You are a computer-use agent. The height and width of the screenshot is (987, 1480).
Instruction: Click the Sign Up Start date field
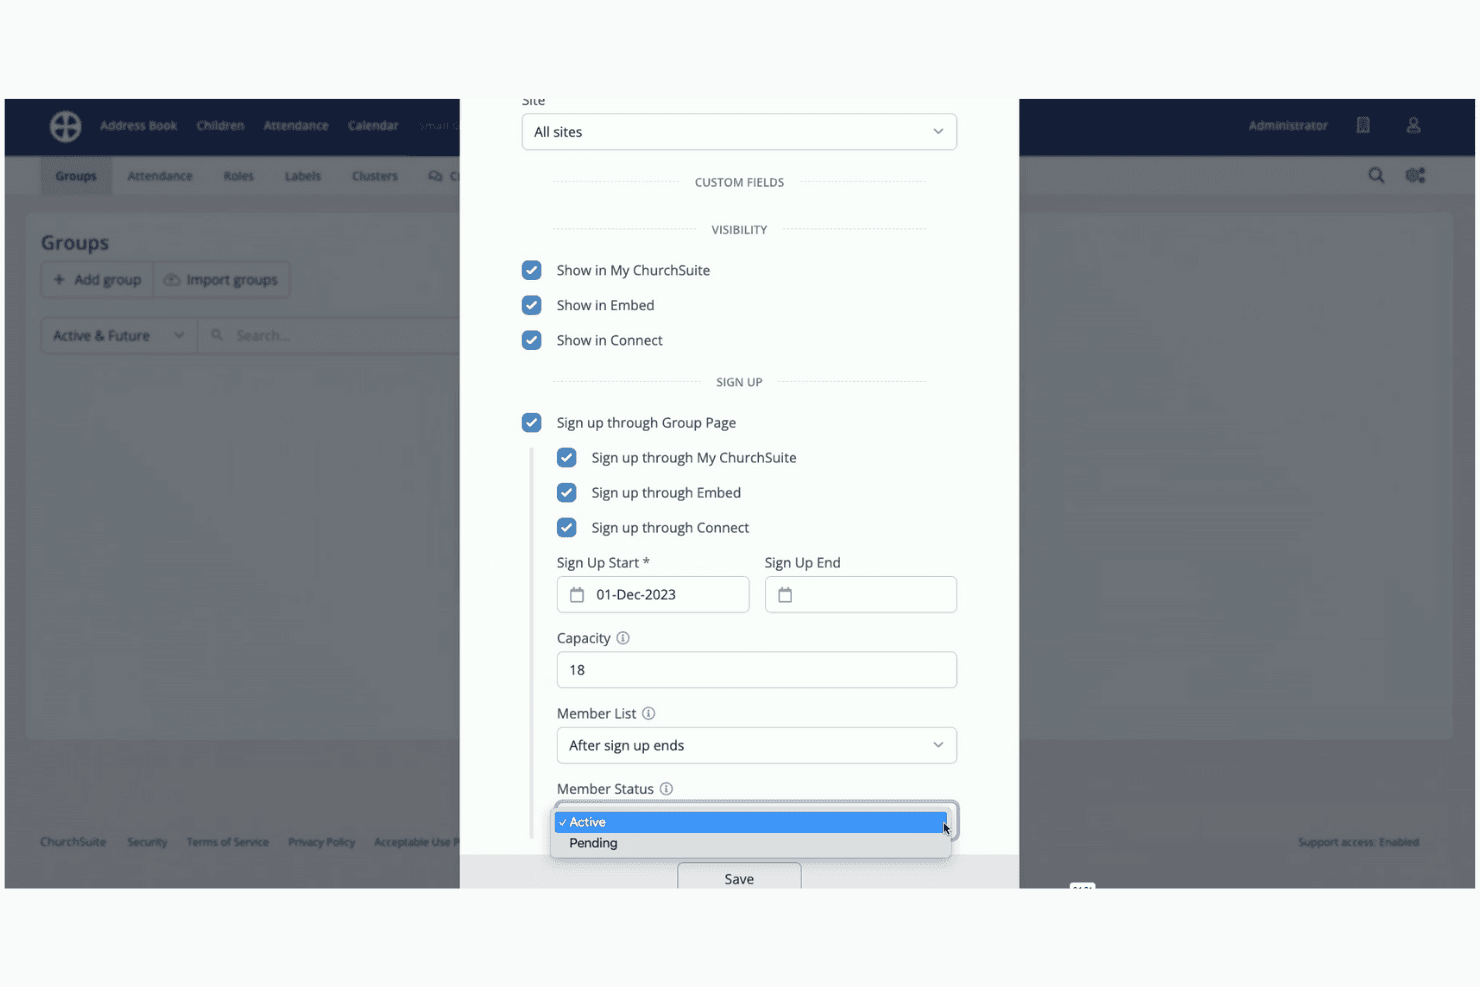[653, 595]
